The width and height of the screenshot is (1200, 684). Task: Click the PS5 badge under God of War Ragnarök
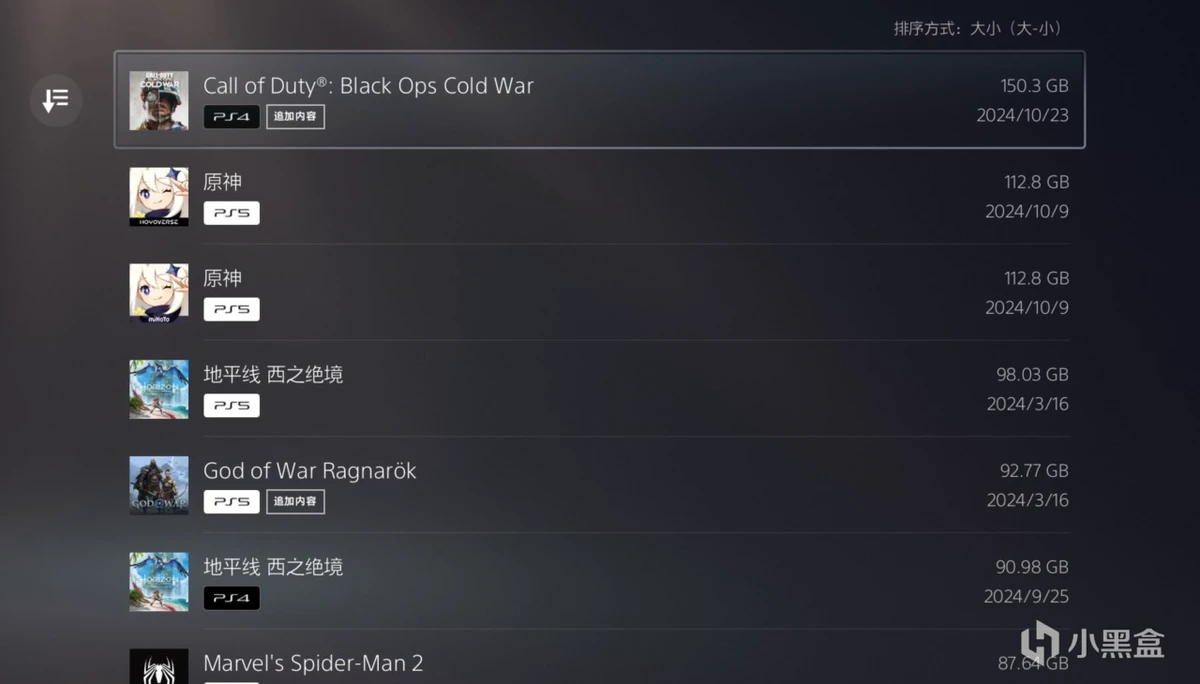(232, 501)
